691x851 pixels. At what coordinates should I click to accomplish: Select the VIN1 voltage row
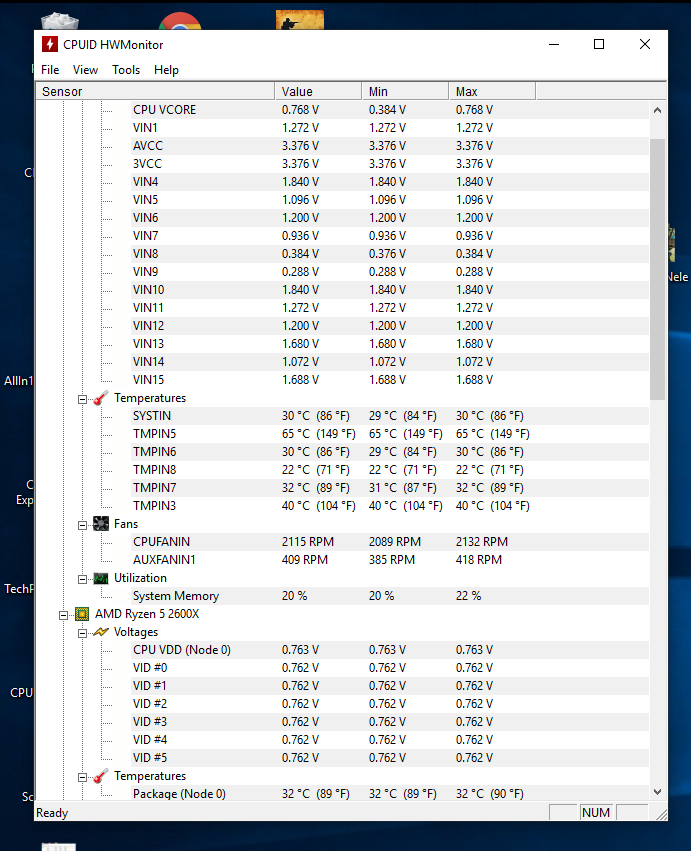click(390, 128)
